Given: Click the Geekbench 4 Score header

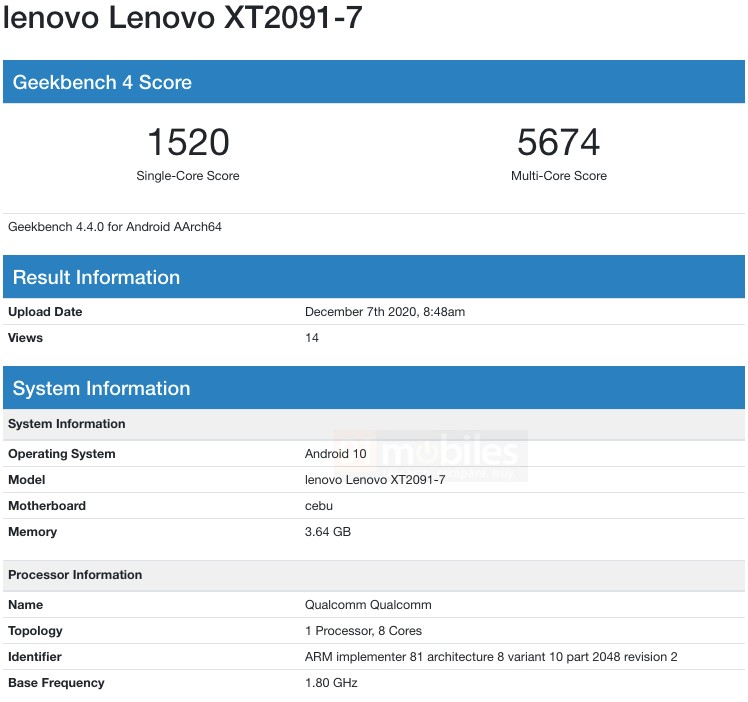Looking at the screenshot, I should click(x=374, y=82).
